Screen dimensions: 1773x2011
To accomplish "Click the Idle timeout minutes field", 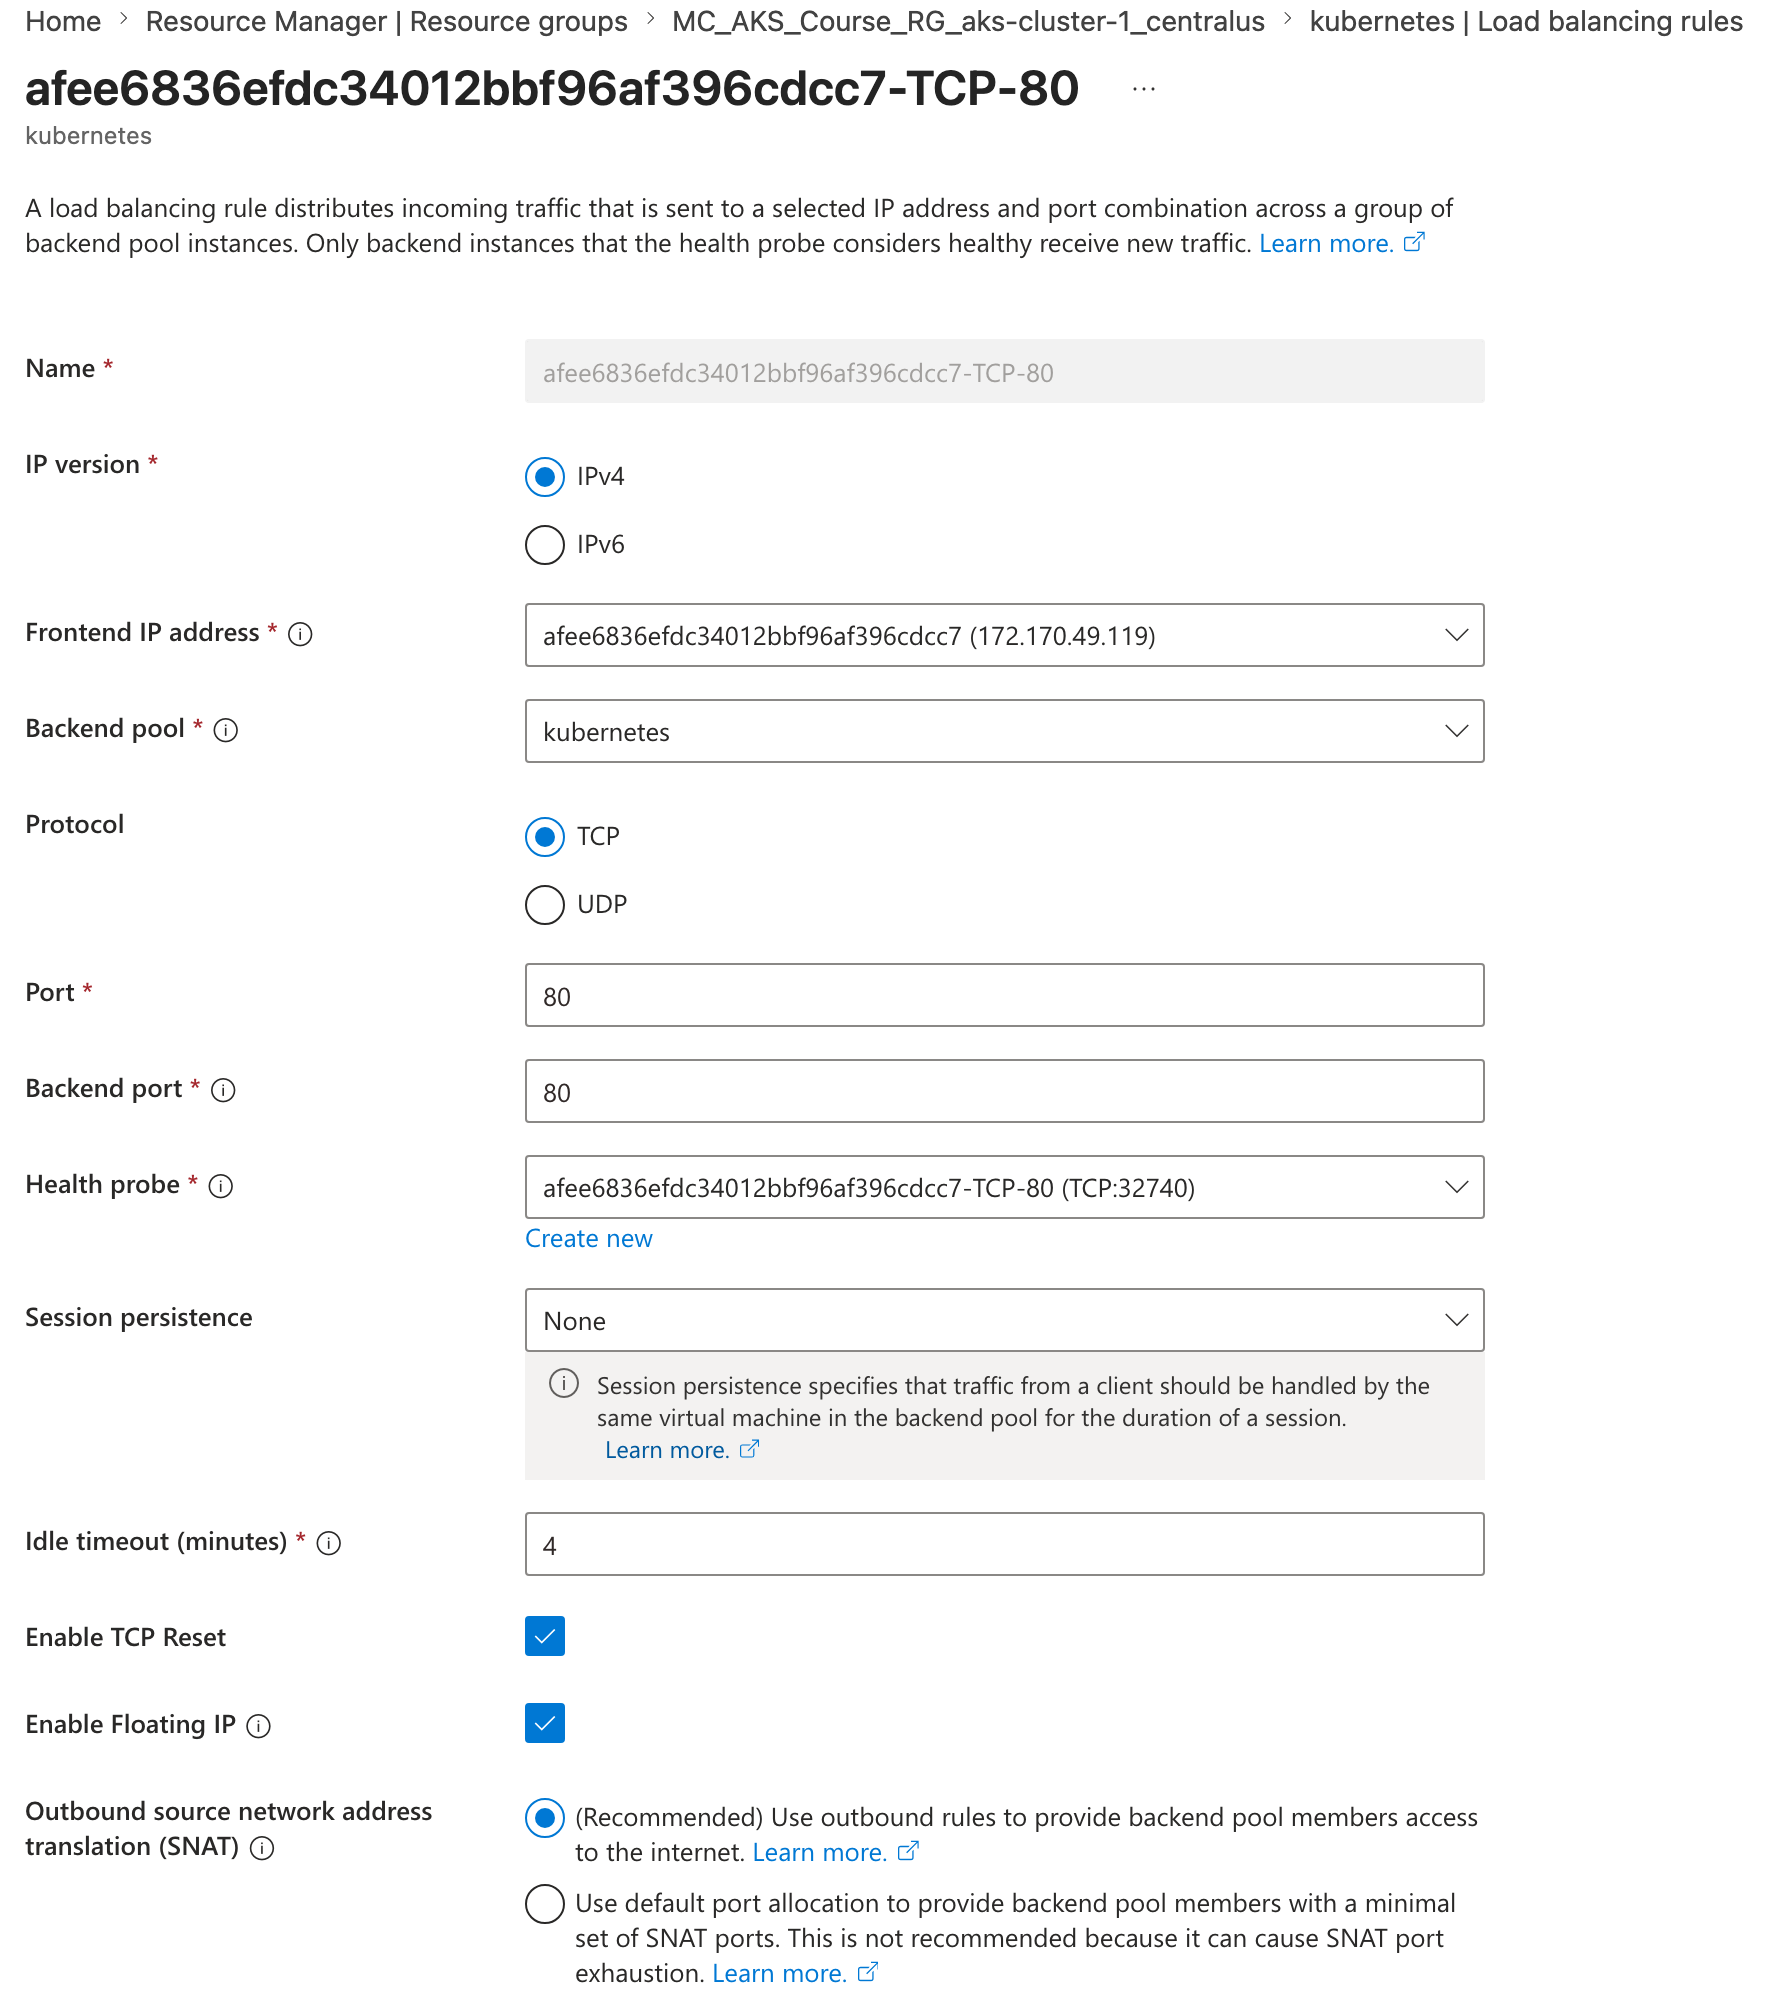I will click(1004, 1544).
